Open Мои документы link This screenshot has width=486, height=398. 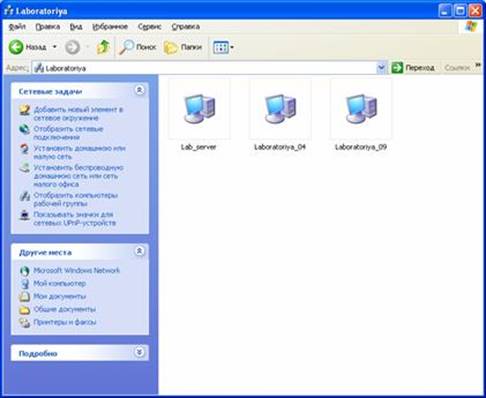pyautogui.click(x=60, y=296)
